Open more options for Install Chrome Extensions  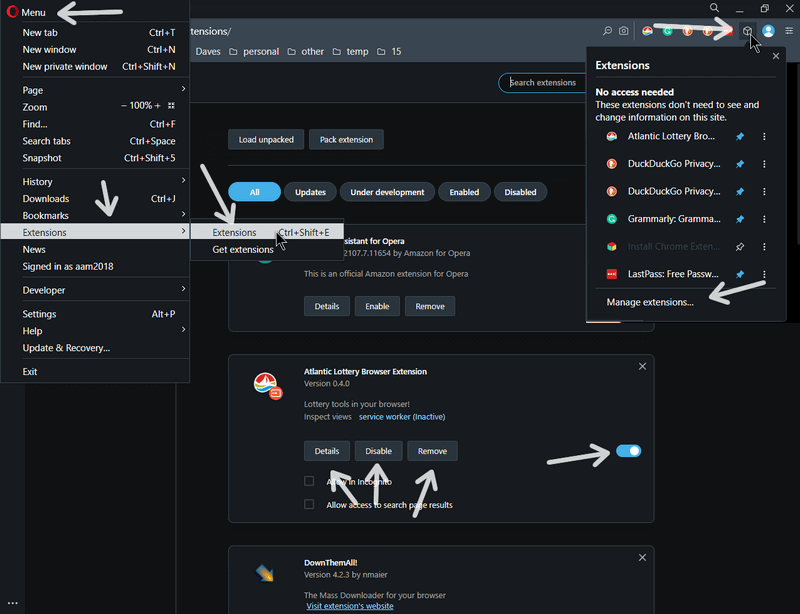[764, 247]
